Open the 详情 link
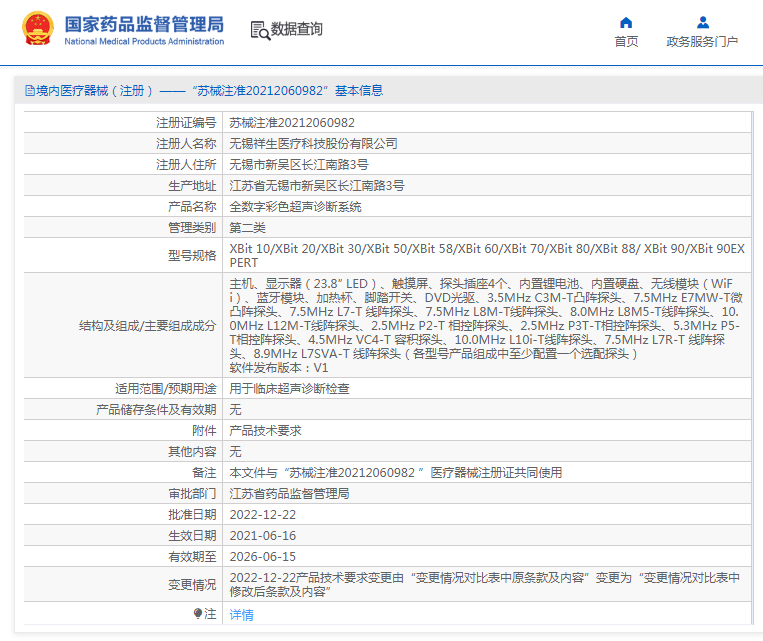Viewport: 763px width, 641px height. (241, 615)
